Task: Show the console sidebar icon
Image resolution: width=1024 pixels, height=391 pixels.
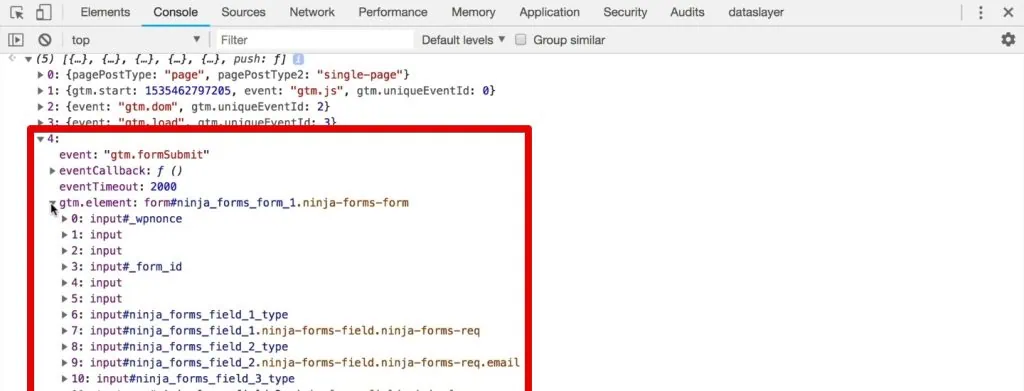Action: point(16,40)
